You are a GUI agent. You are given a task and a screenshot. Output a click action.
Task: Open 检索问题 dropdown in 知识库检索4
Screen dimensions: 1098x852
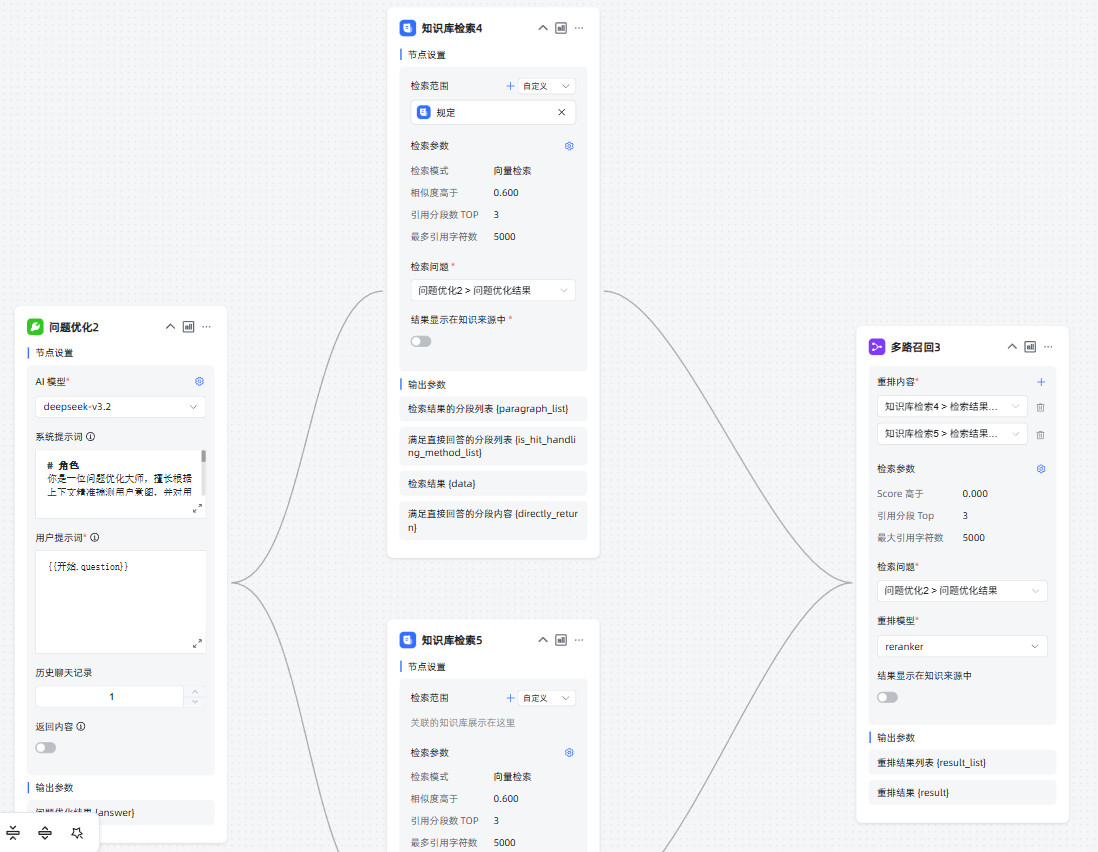[492, 291]
